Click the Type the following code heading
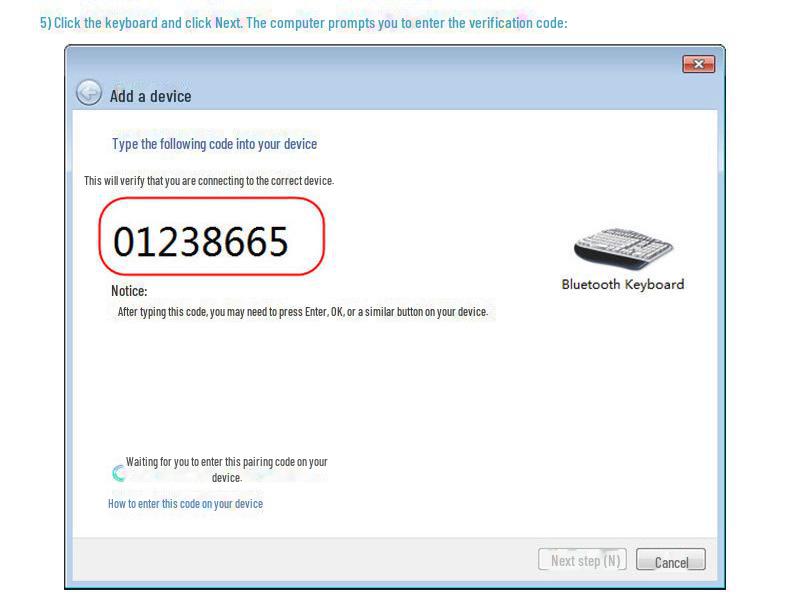The image size is (790, 593). click(215, 144)
